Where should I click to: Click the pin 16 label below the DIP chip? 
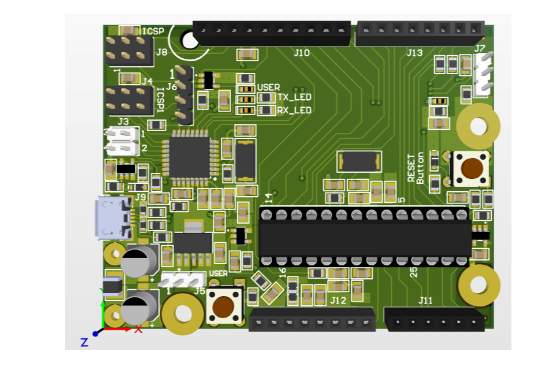click(282, 272)
